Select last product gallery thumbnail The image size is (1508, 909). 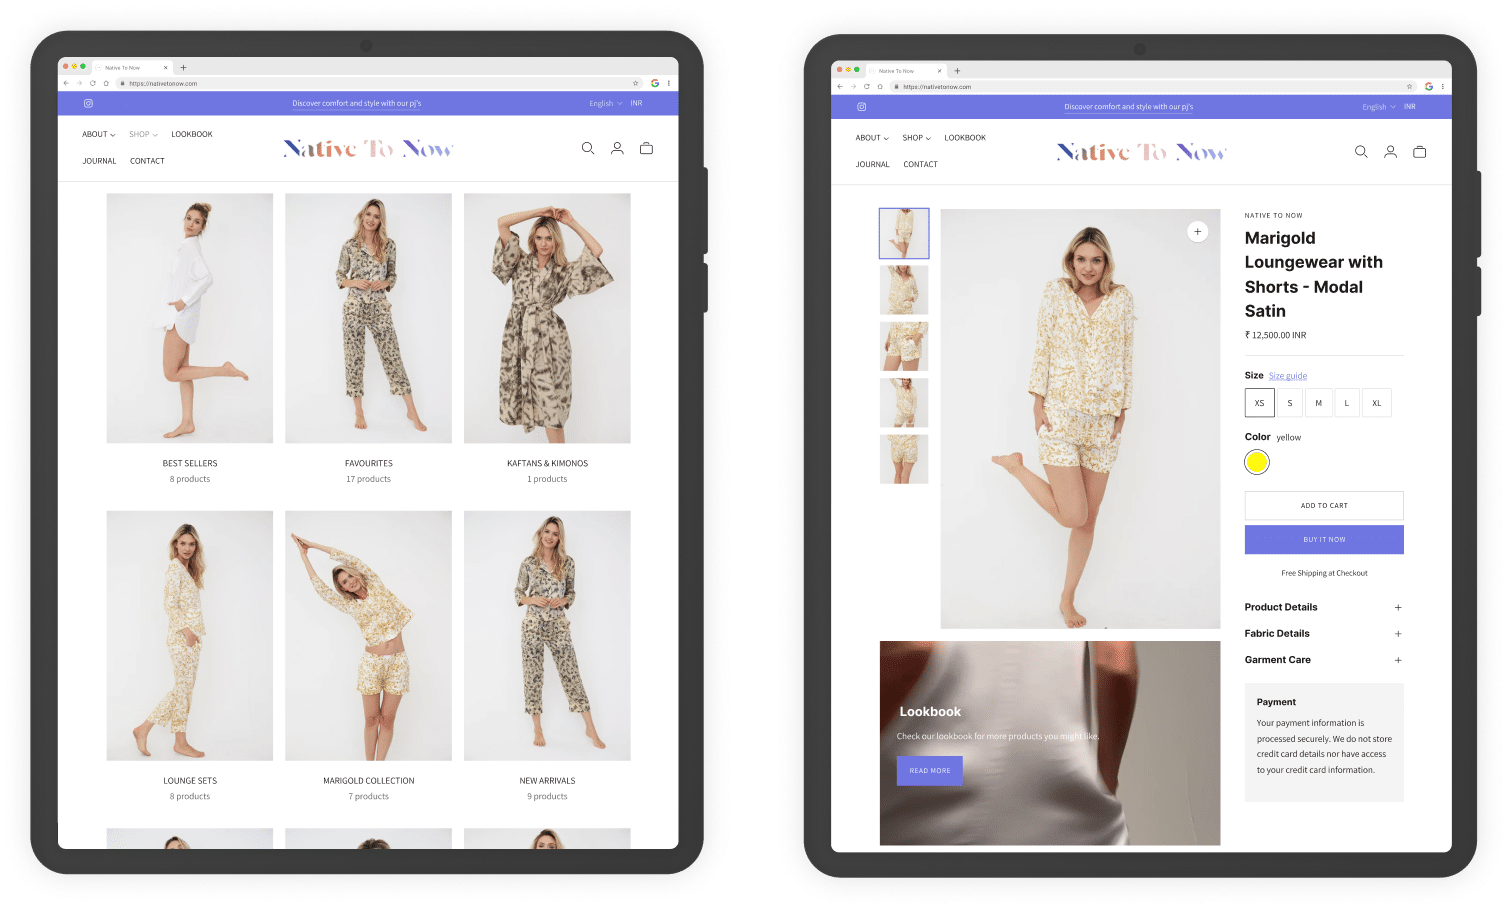pos(904,459)
